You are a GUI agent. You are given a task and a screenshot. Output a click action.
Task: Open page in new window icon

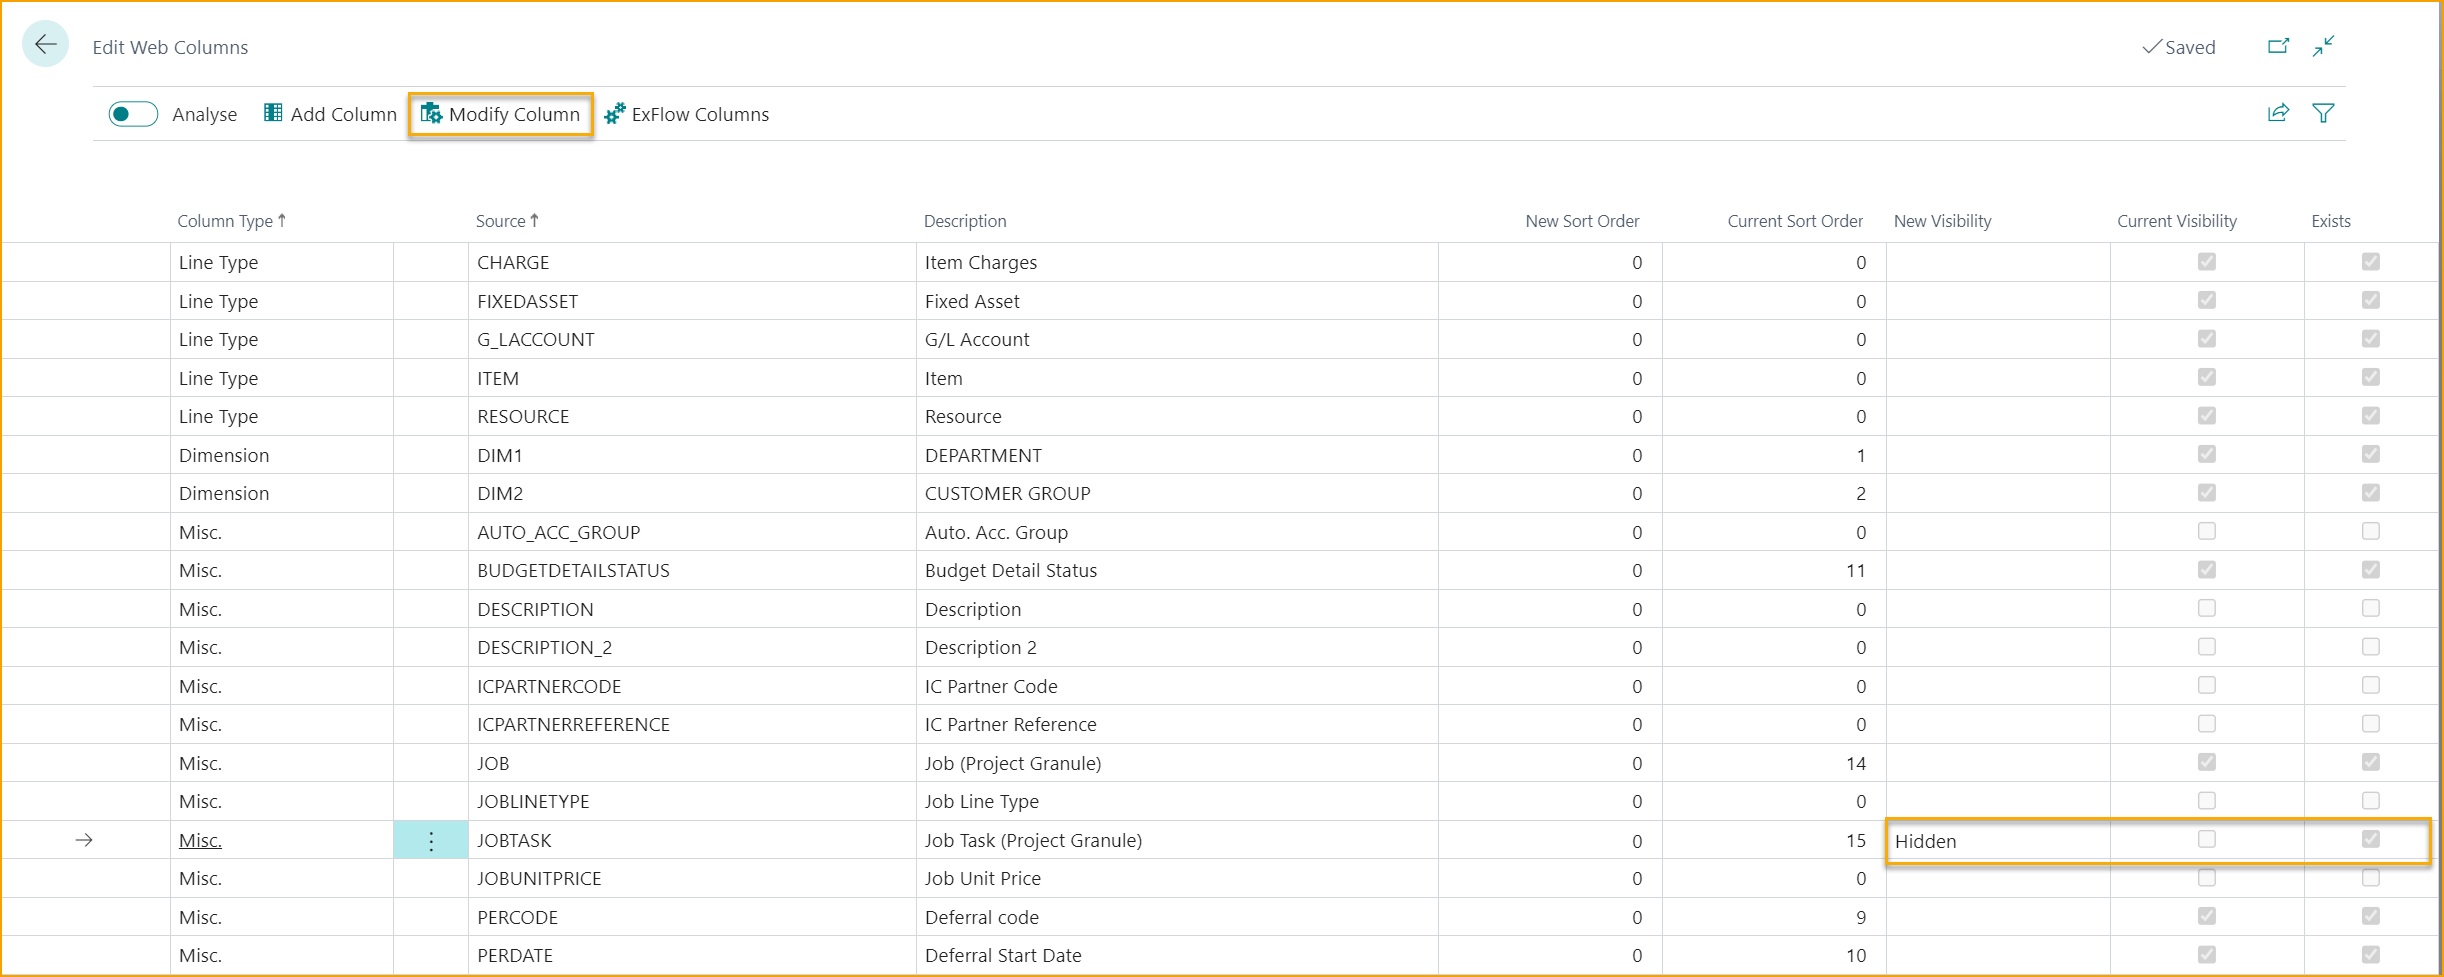2278,46
